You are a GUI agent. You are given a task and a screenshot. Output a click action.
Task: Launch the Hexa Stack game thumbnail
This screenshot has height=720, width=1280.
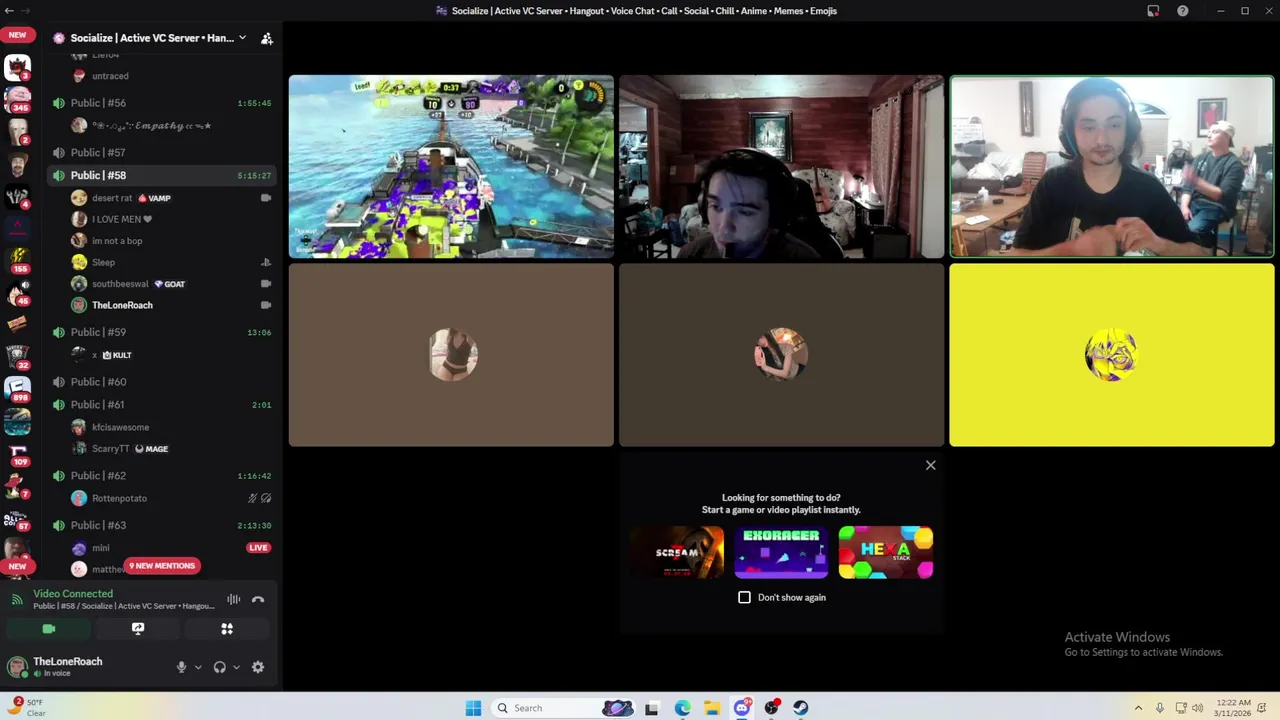886,553
